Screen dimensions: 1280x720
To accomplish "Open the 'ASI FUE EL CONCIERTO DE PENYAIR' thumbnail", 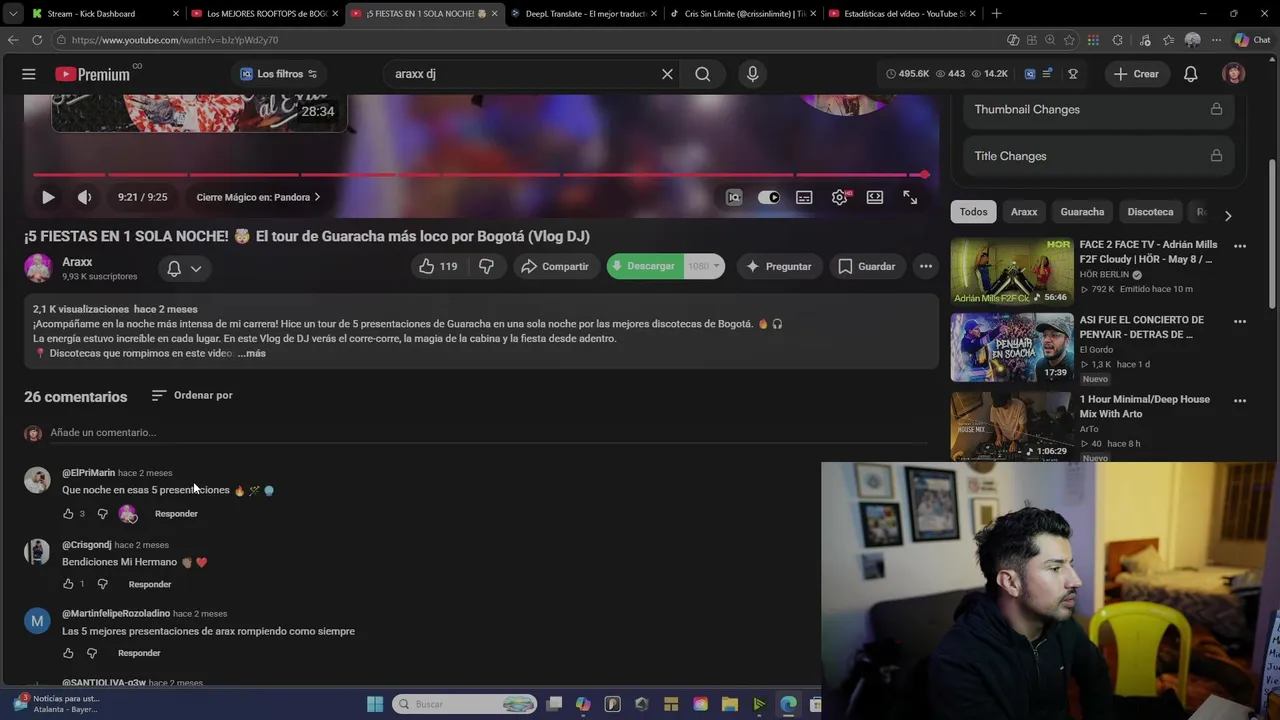I will pos(1011,347).
